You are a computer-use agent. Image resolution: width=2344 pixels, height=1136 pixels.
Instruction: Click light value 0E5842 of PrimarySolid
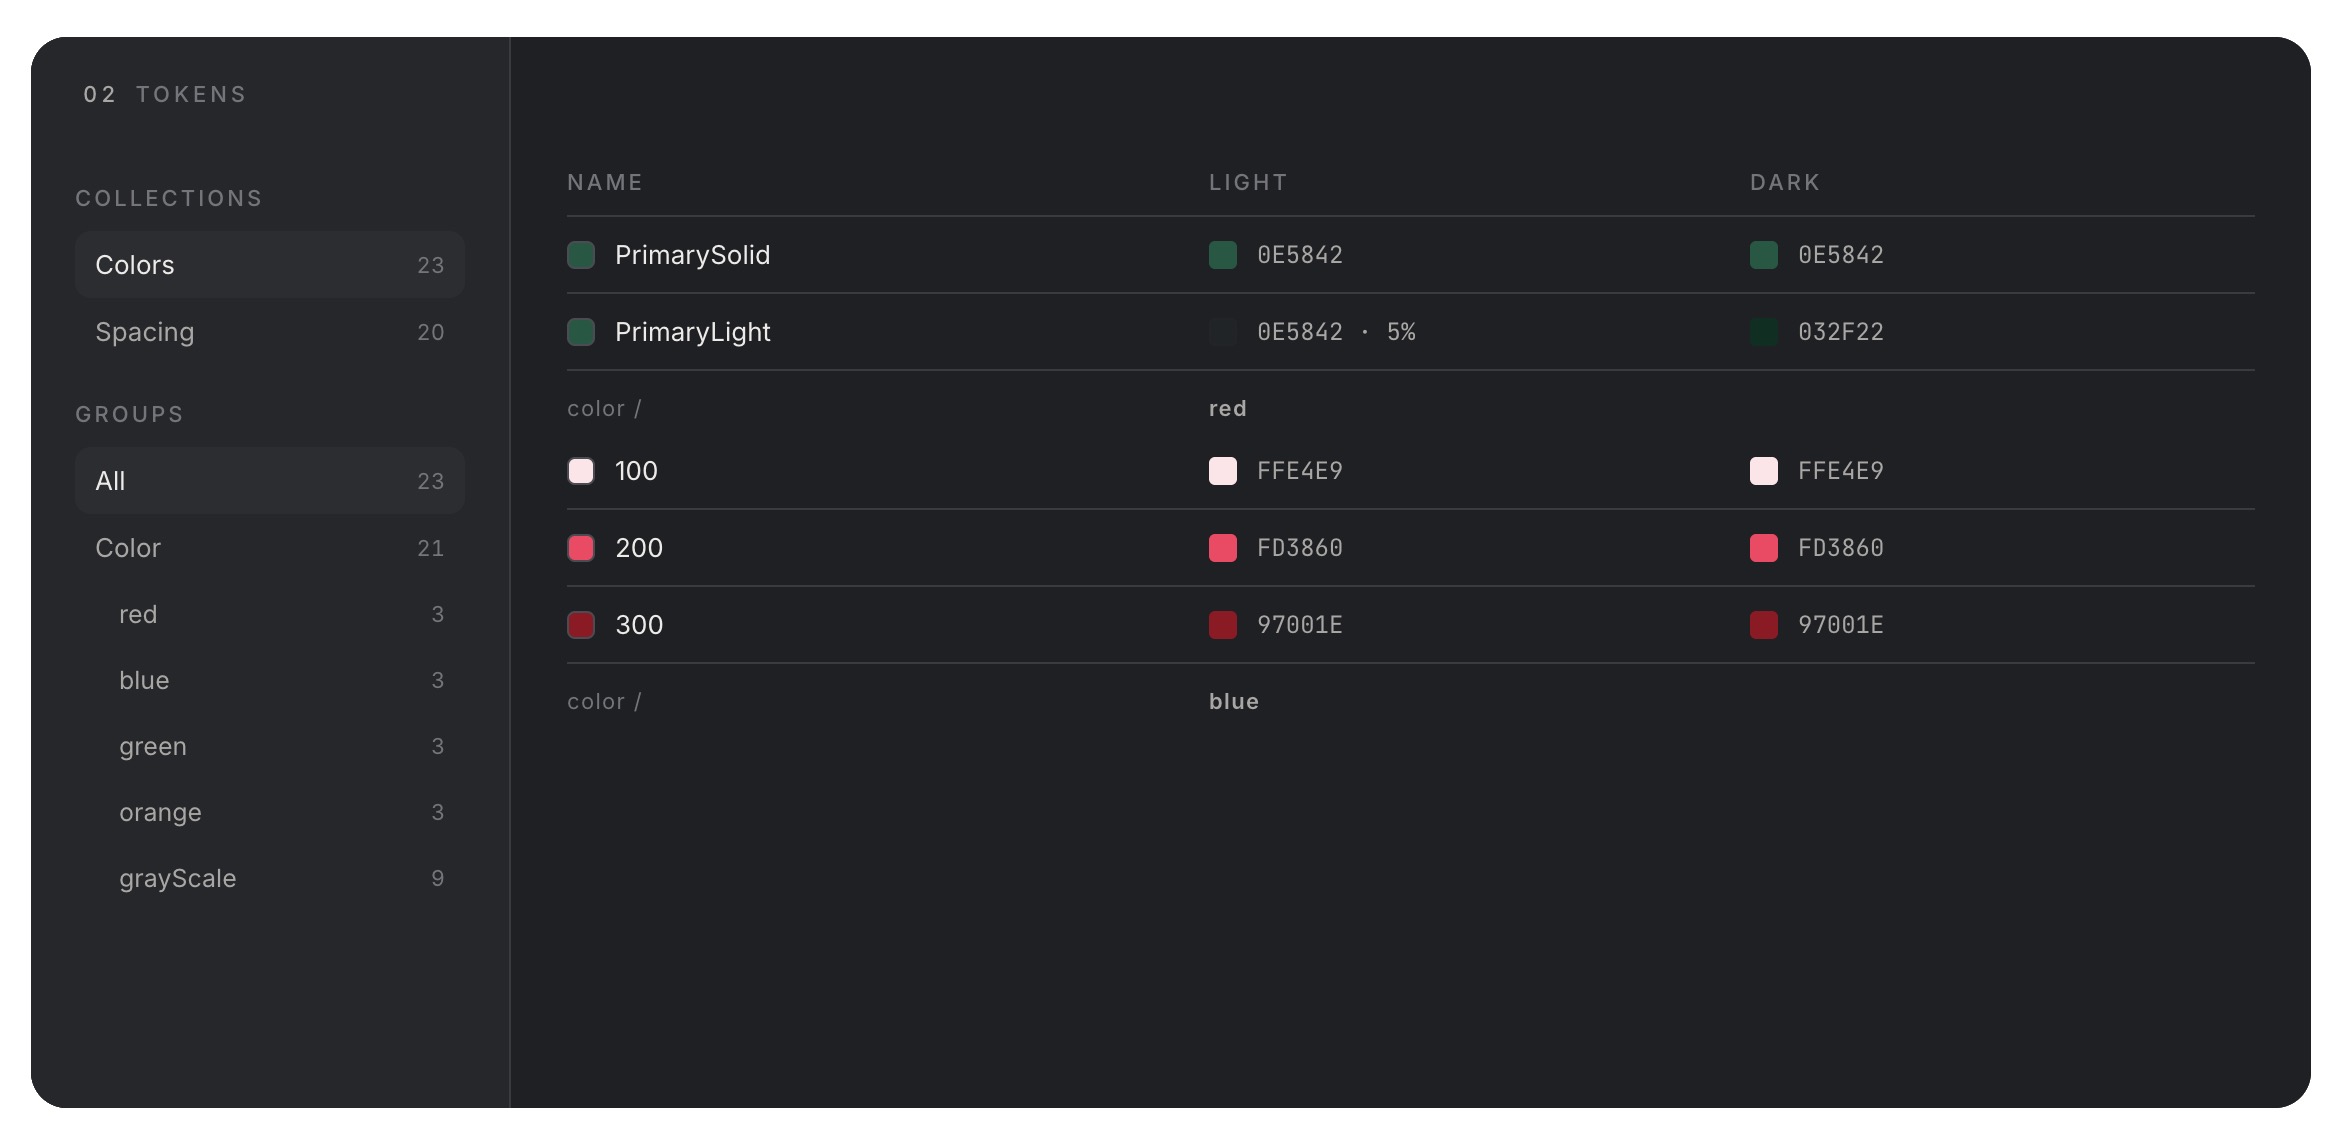point(1300,255)
